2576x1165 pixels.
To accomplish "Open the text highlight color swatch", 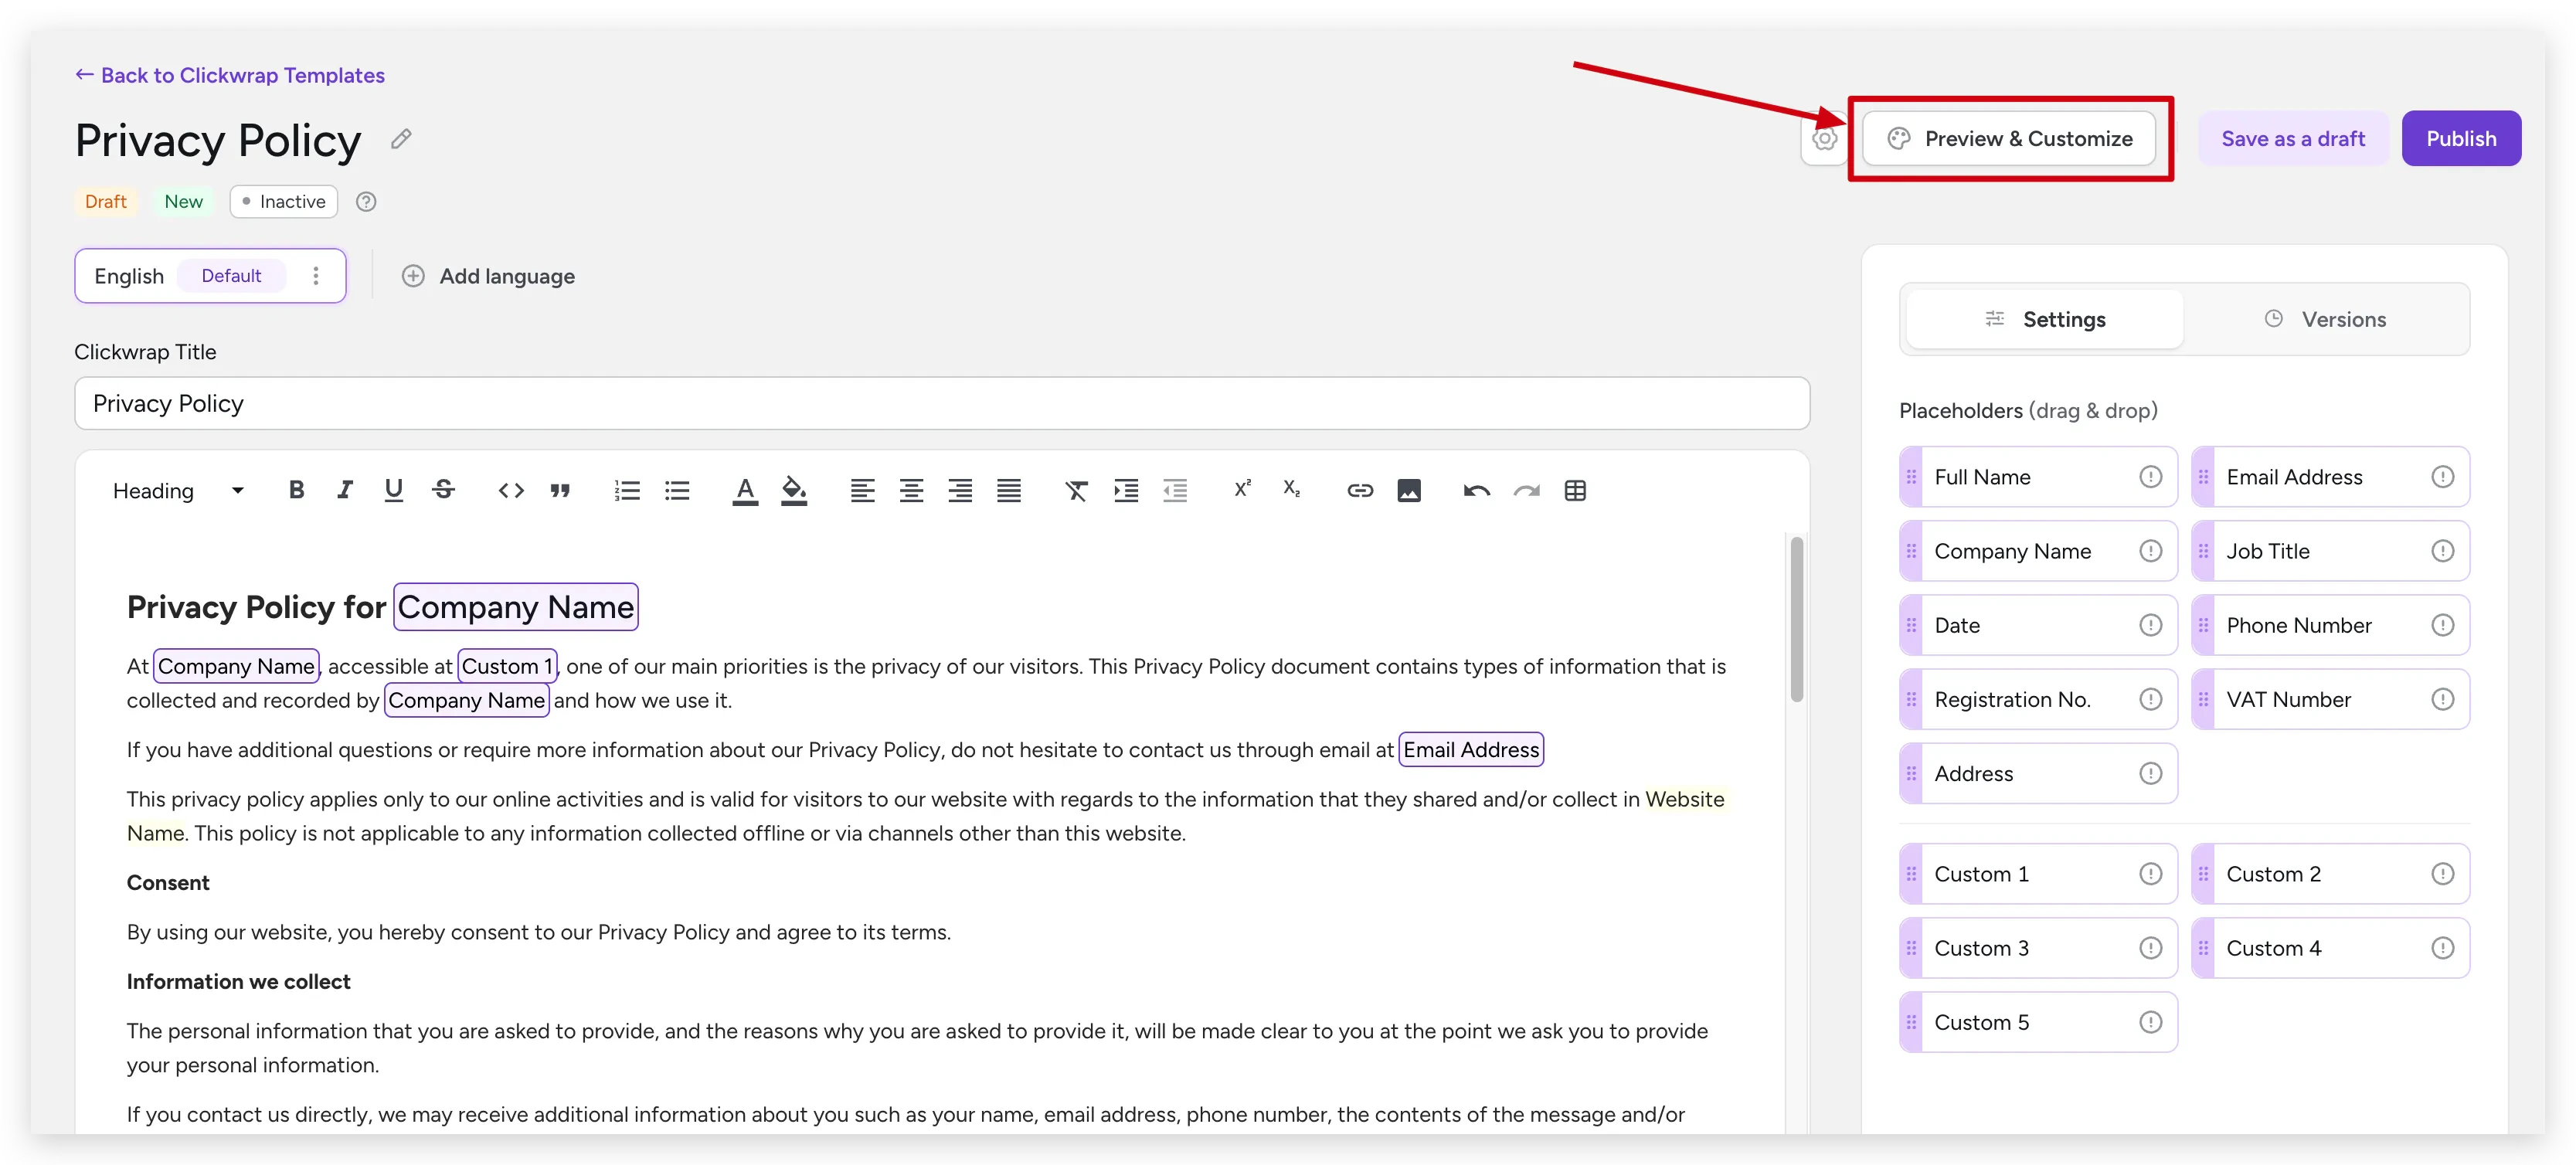I will coord(794,490).
